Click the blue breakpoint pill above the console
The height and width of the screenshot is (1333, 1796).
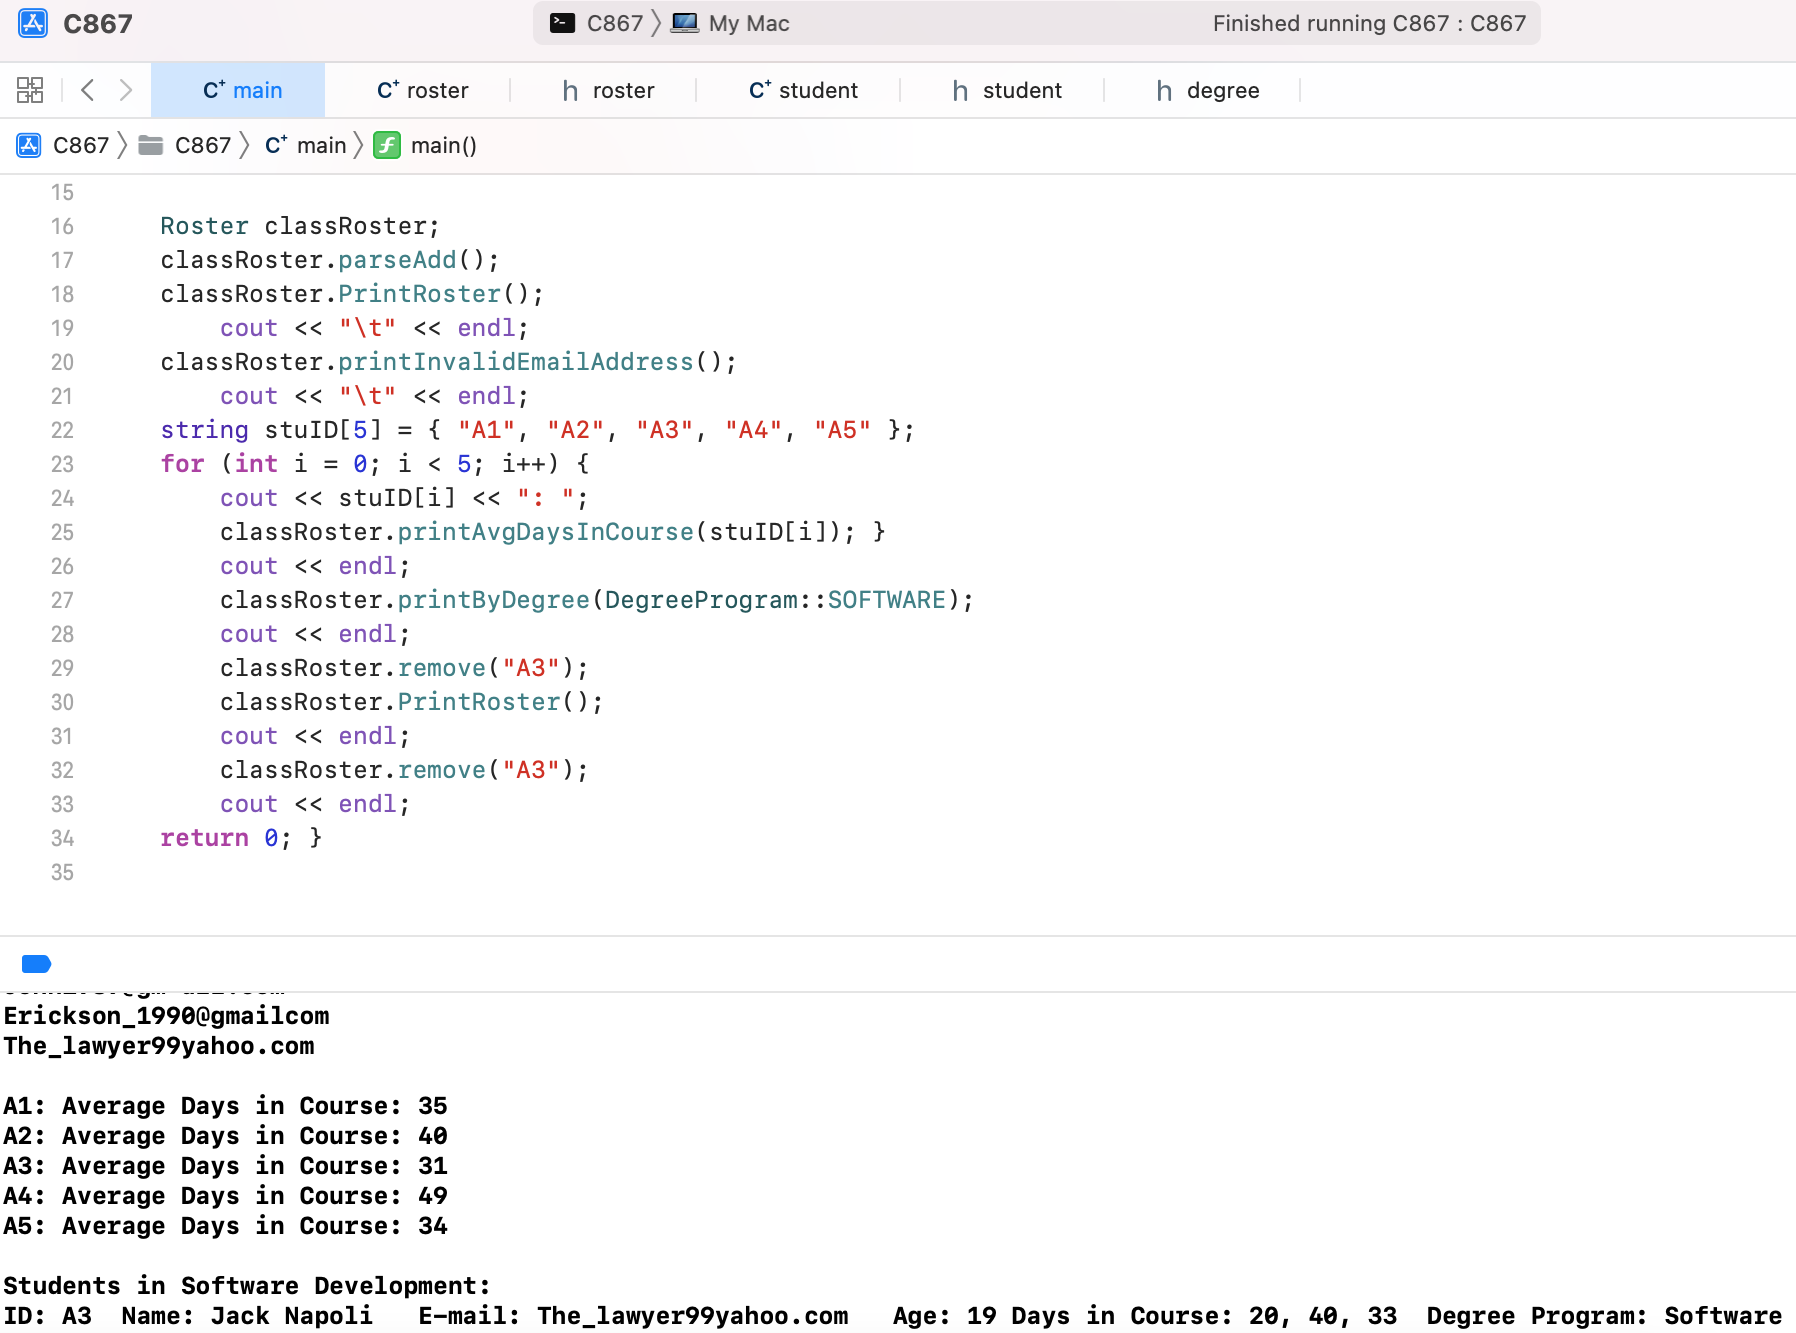click(35, 963)
